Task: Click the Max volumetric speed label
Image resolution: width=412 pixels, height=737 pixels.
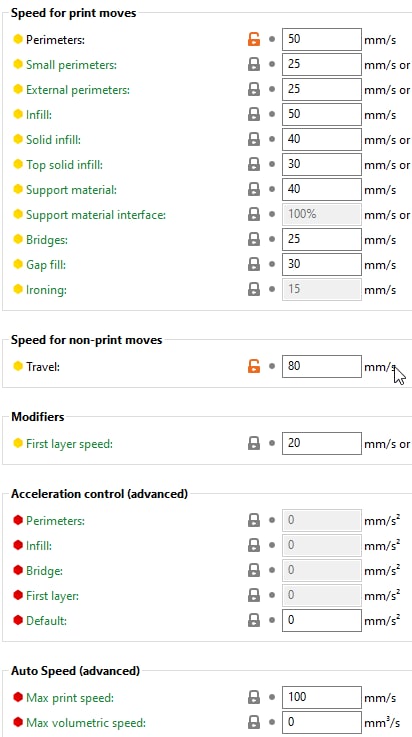Action: coord(86,723)
